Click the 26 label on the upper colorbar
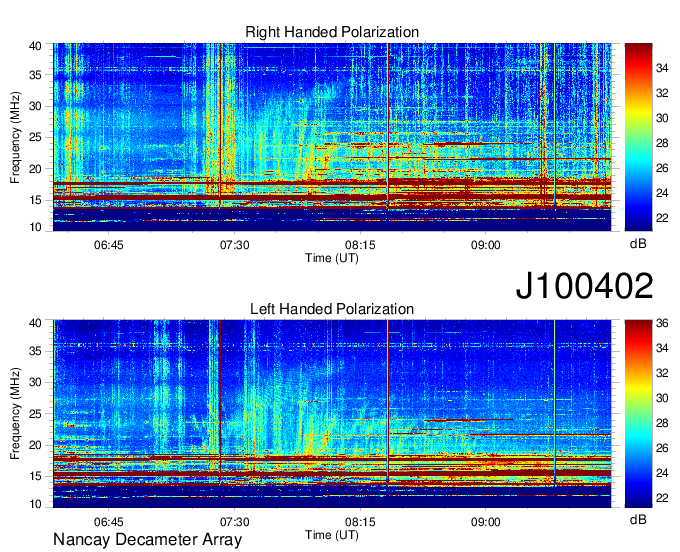Viewport: 680px width, 552px height. click(662, 168)
